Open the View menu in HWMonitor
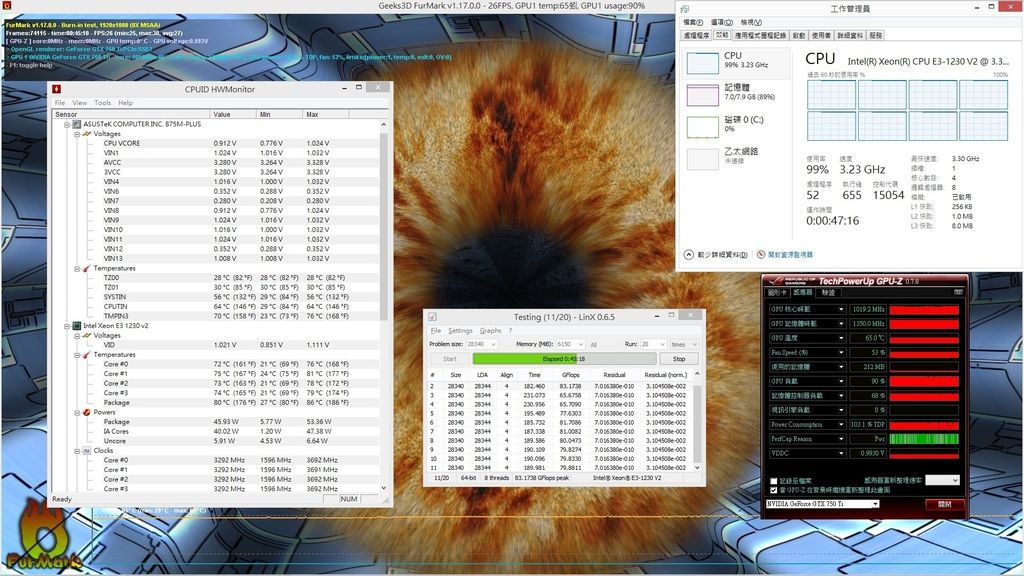This screenshot has width=1024, height=576. (x=80, y=103)
